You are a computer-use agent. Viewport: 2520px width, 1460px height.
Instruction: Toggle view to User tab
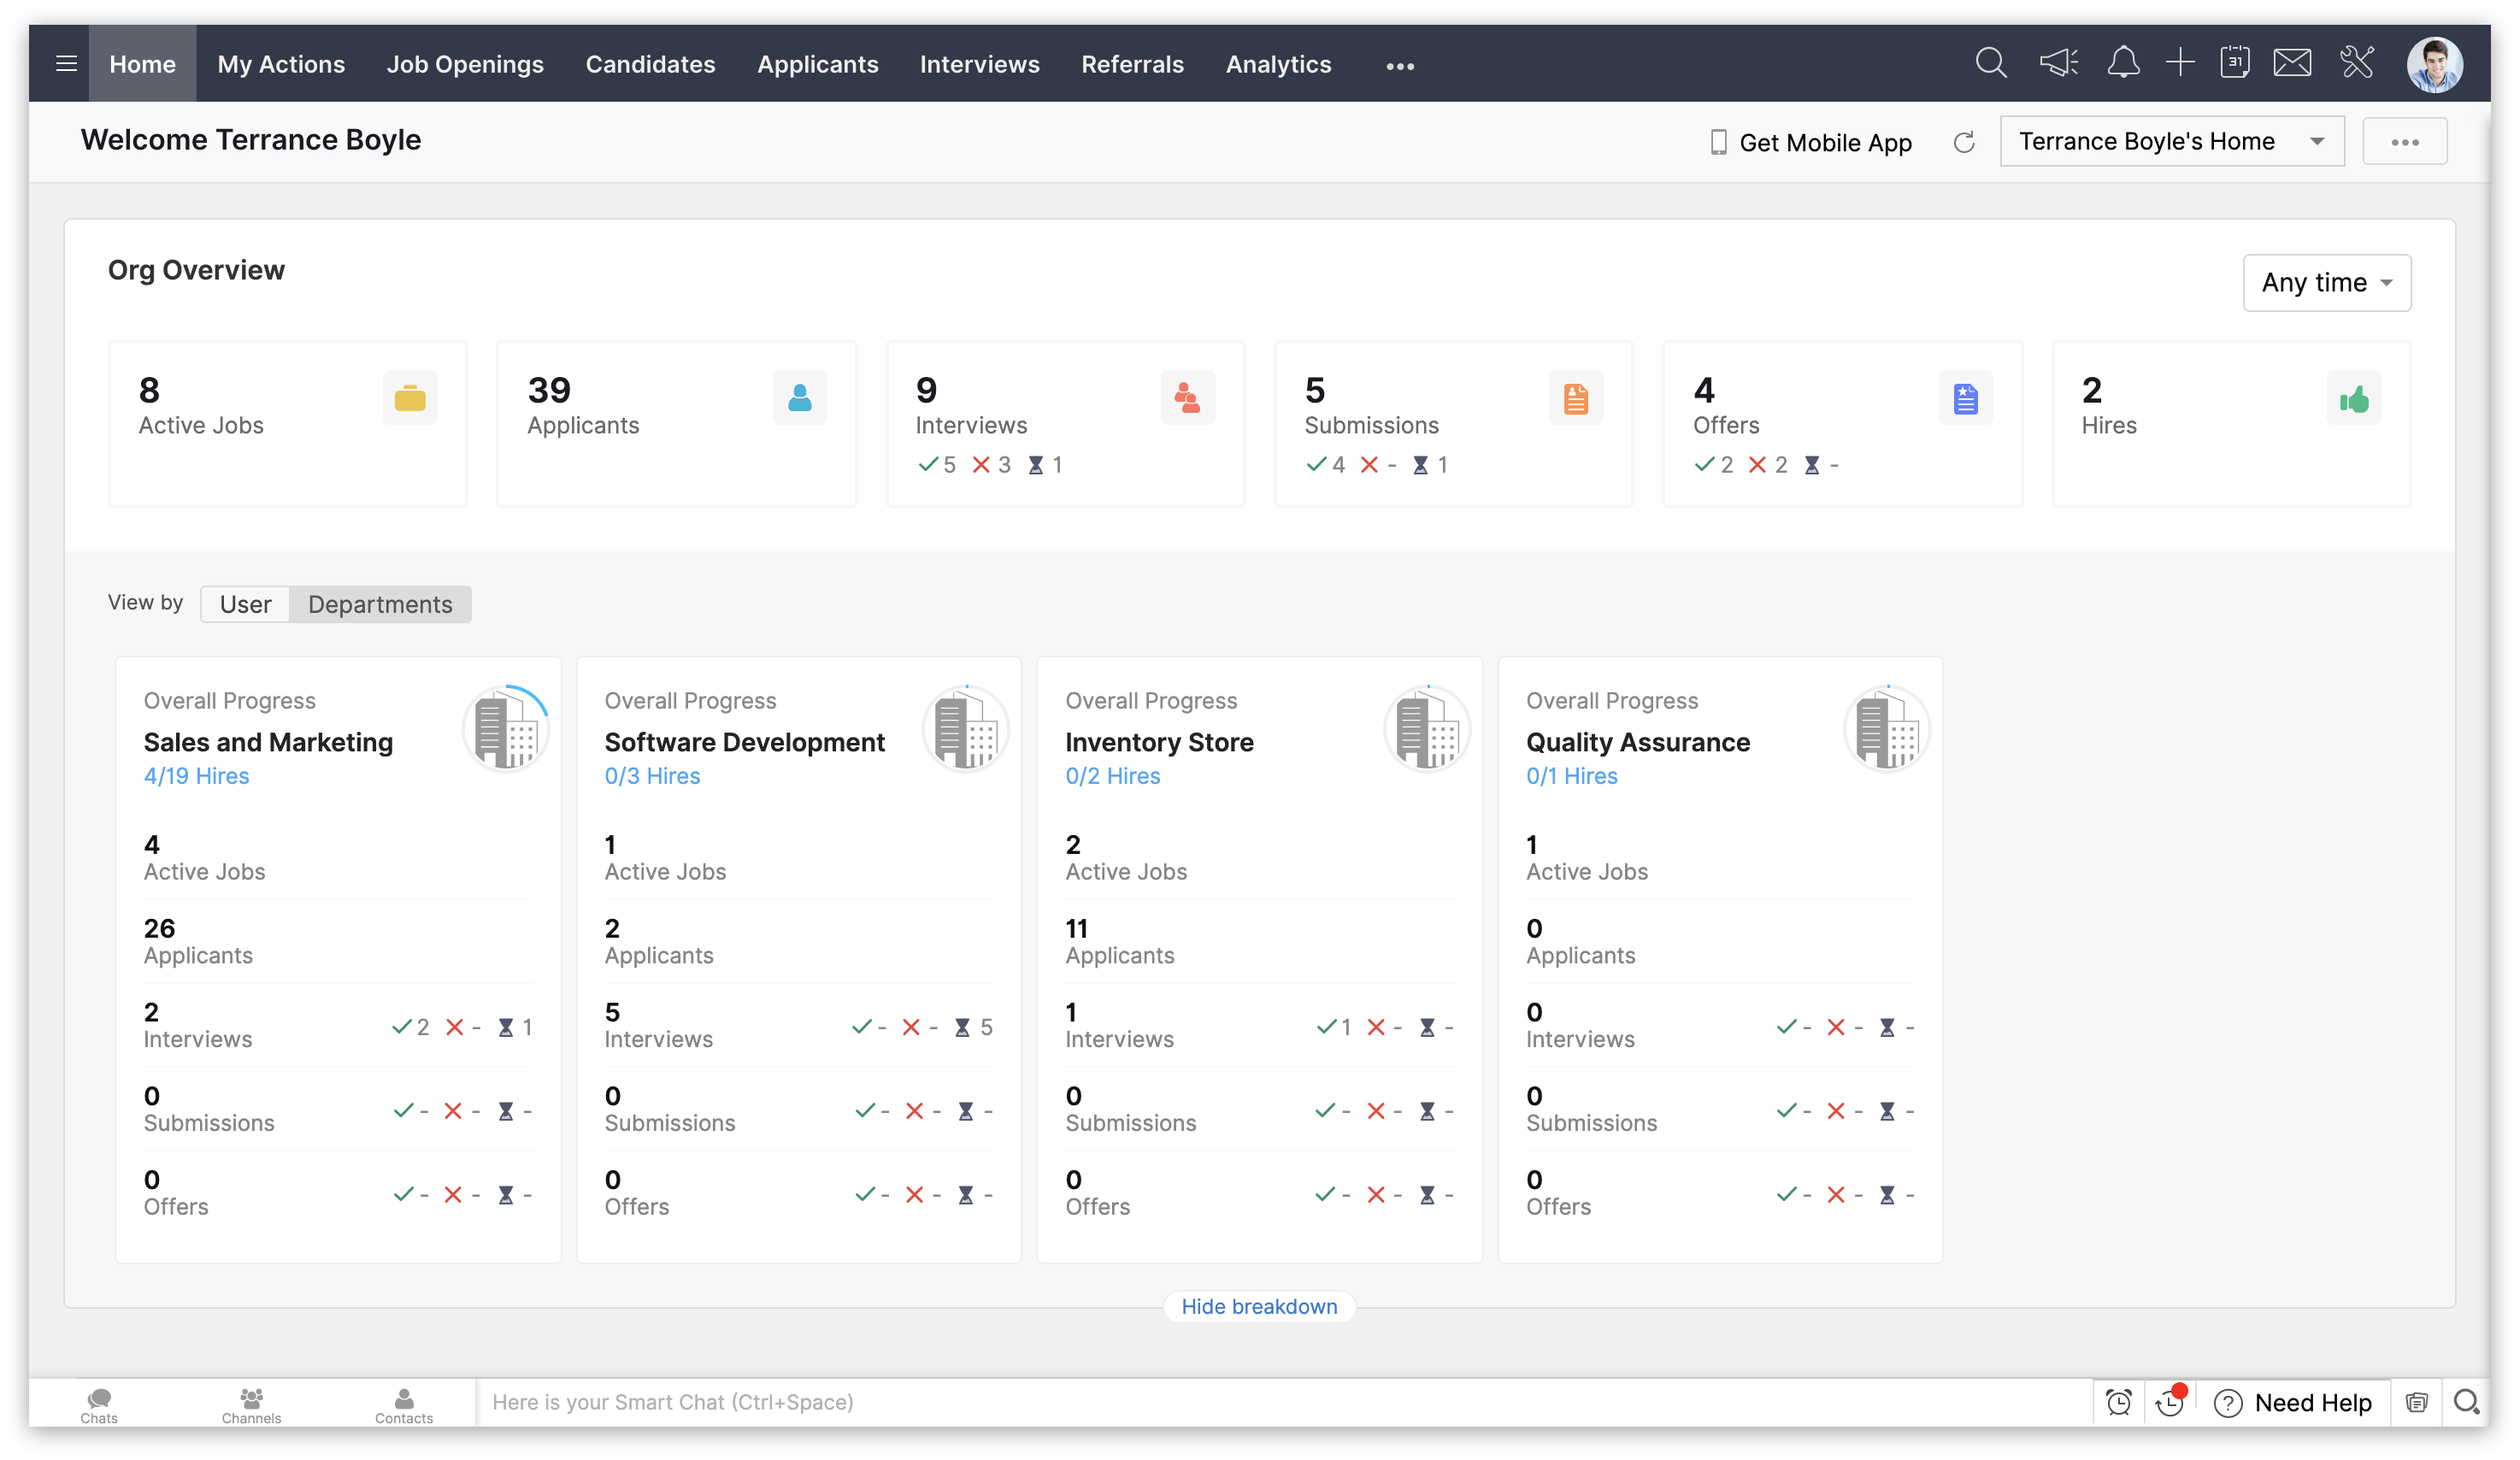click(244, 603)
